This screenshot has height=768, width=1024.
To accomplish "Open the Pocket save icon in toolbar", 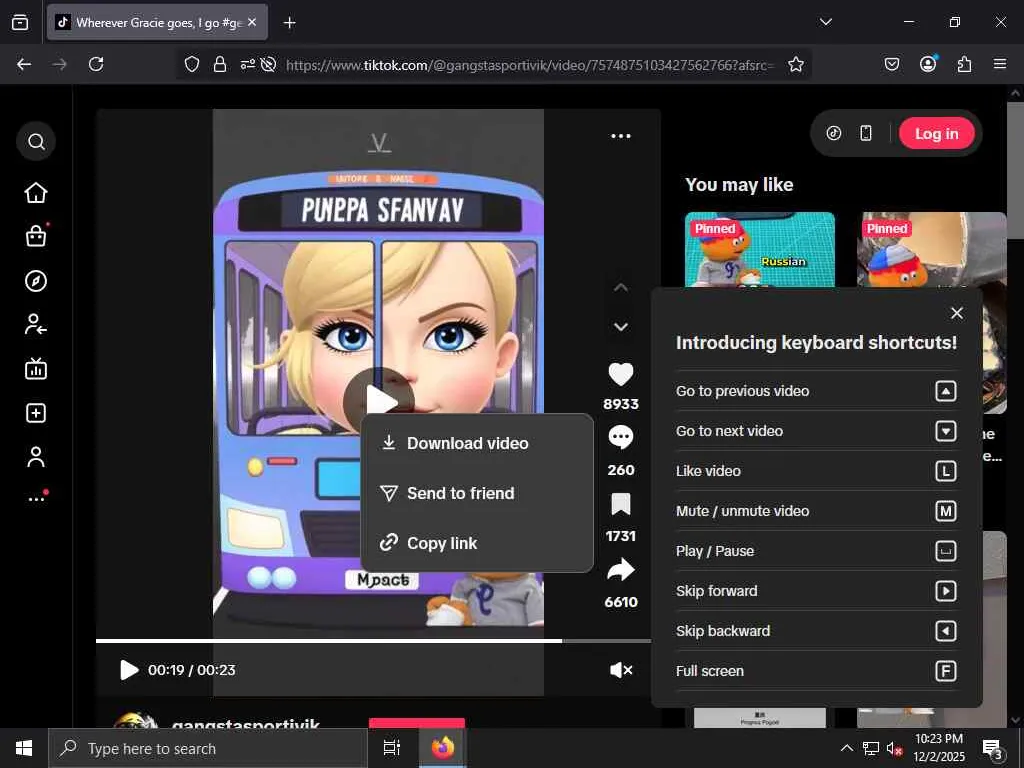I will (891, 64).
